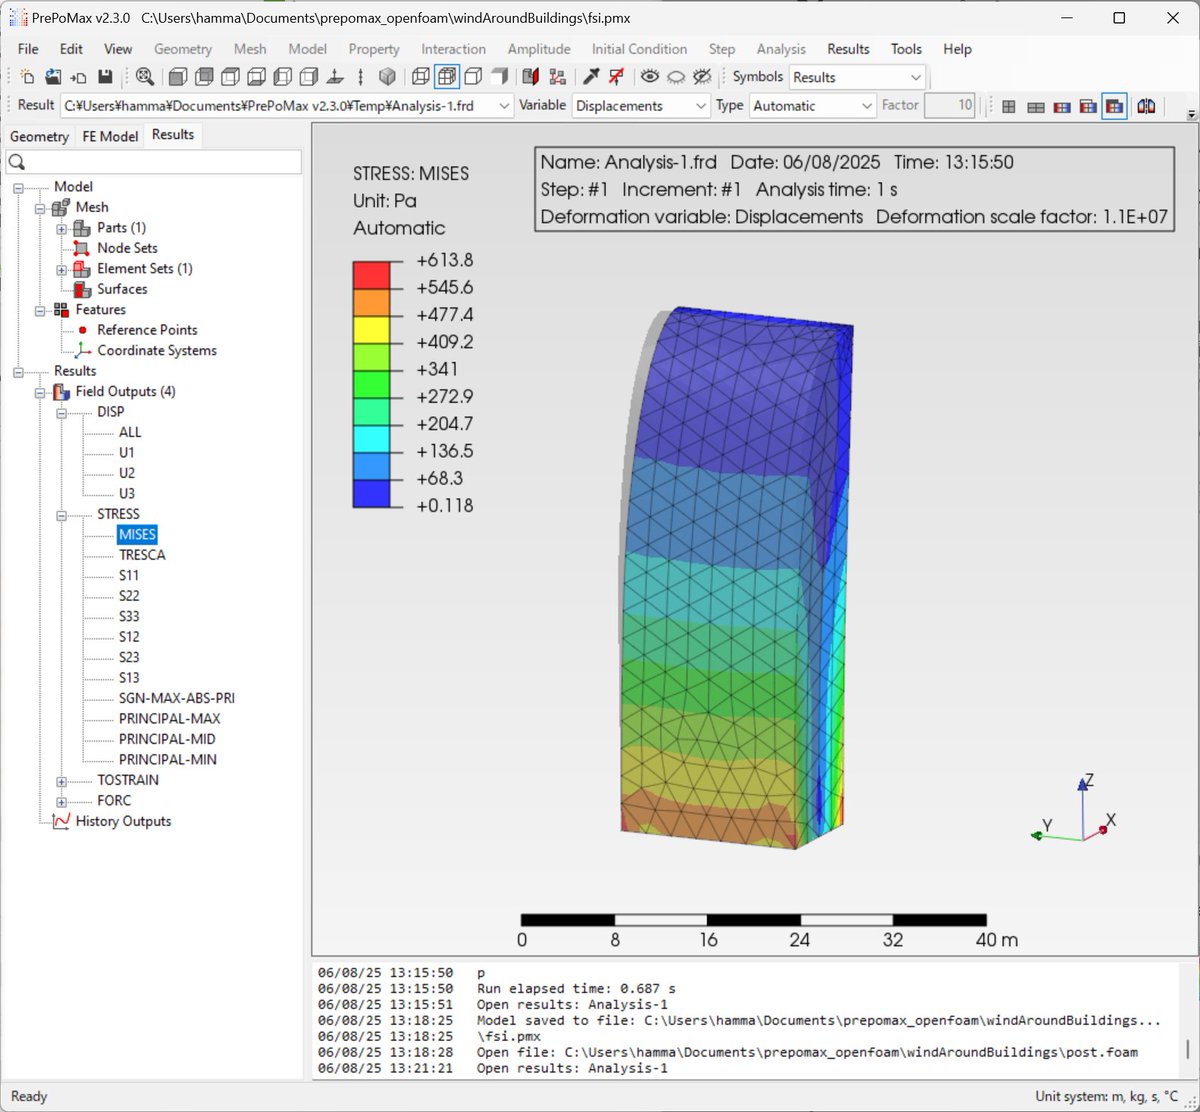The height and width of the screenshot is (1112, 1200).
Task: Open the Results menu
Action: (848, 48)
